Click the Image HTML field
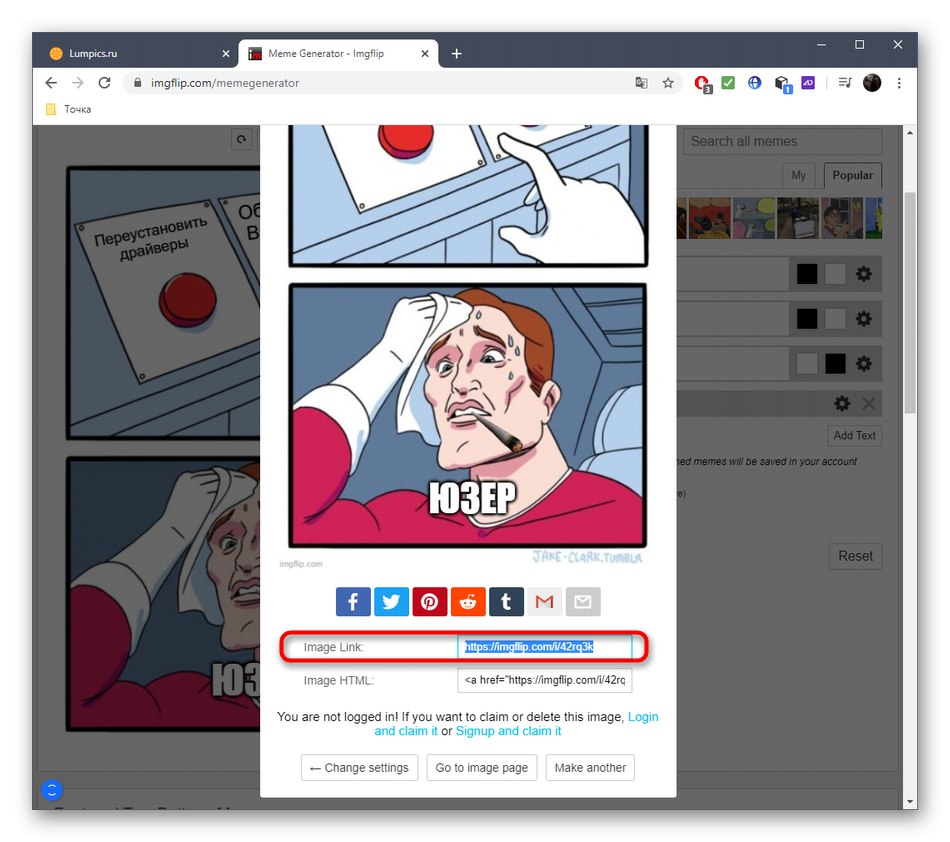This screenshot has width=950, height=842. tap(545, 680)
